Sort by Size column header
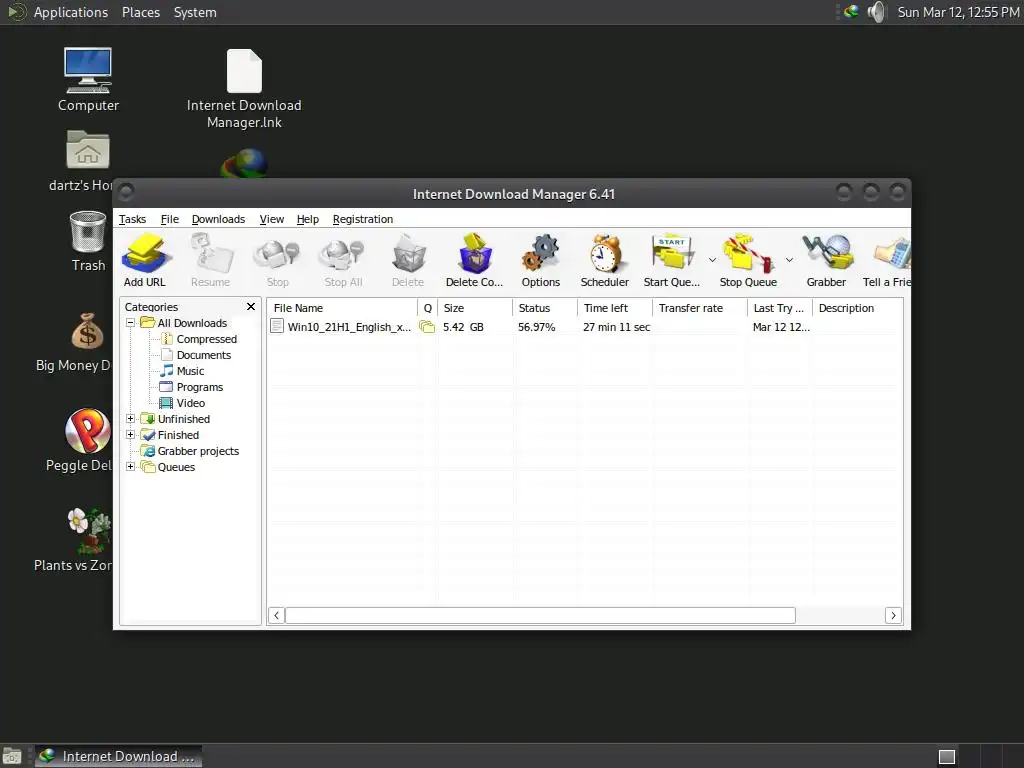 pos(475,308)
